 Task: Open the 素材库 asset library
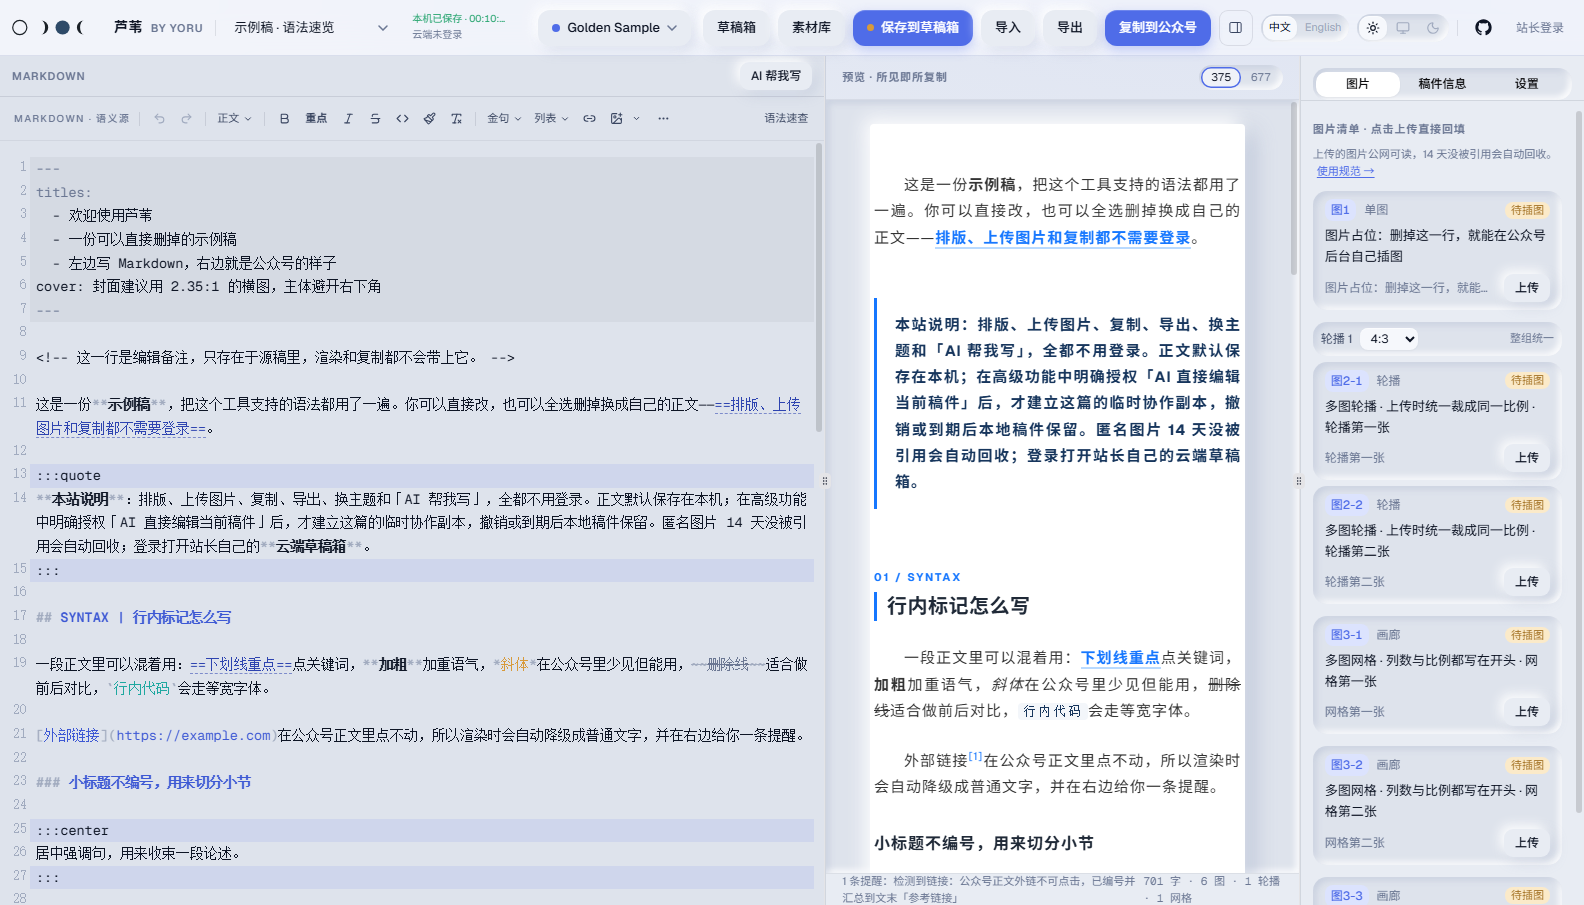click(811, 28)
